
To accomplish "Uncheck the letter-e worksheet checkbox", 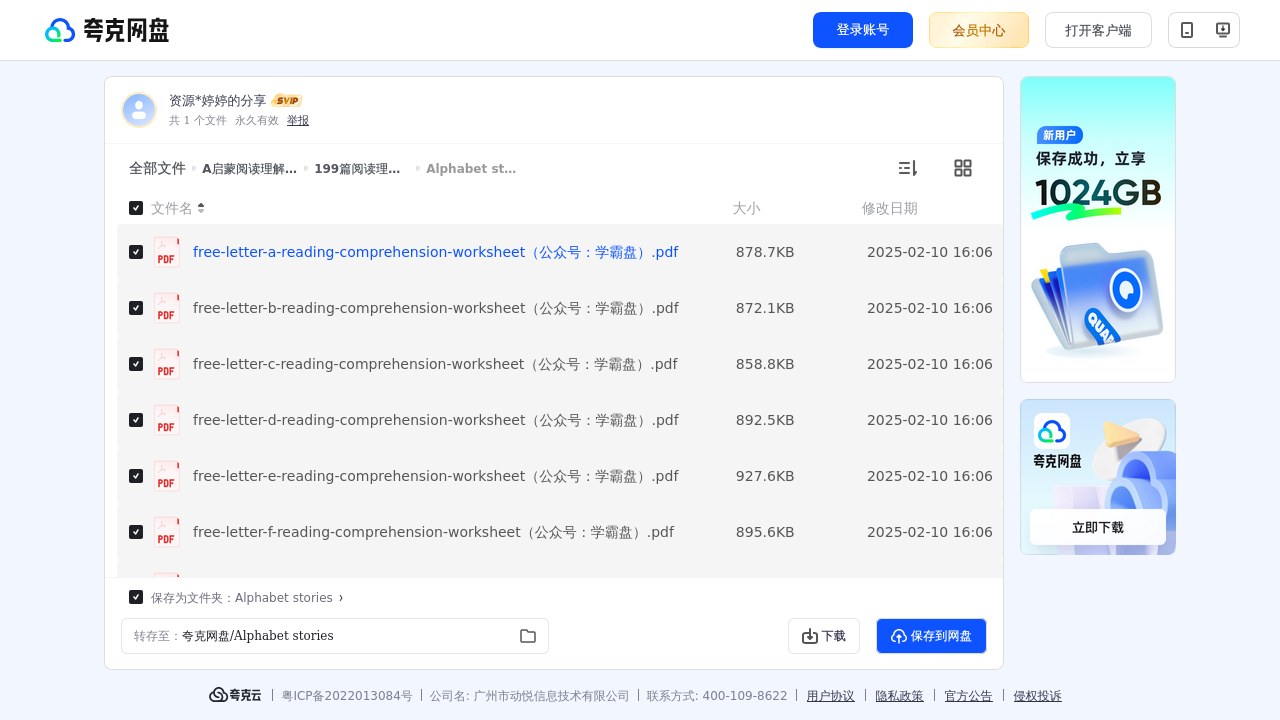I will [136, 476].
